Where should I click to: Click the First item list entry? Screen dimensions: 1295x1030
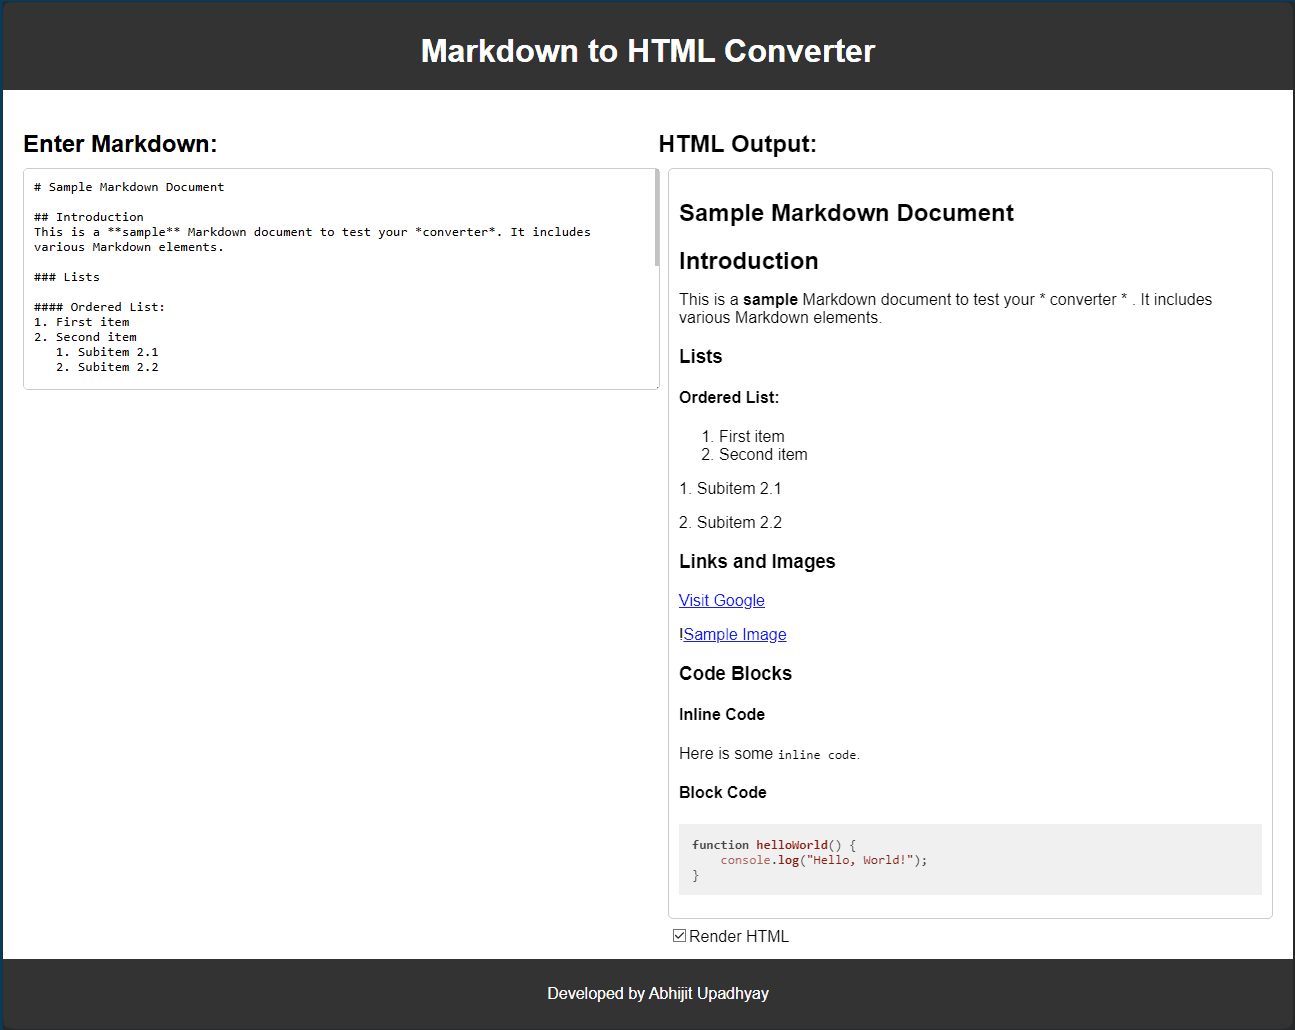click(x=751, y=436)
